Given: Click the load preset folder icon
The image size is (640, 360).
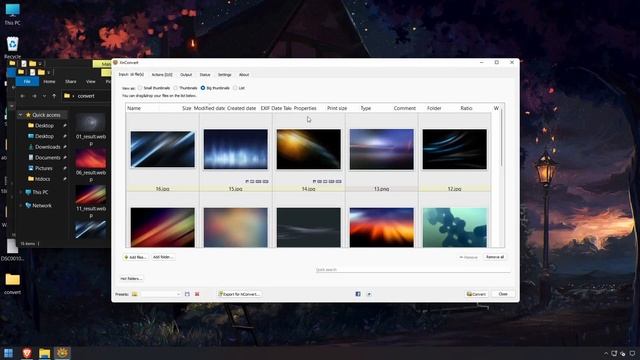Looking at the screenshot, I should coord(134,294).
